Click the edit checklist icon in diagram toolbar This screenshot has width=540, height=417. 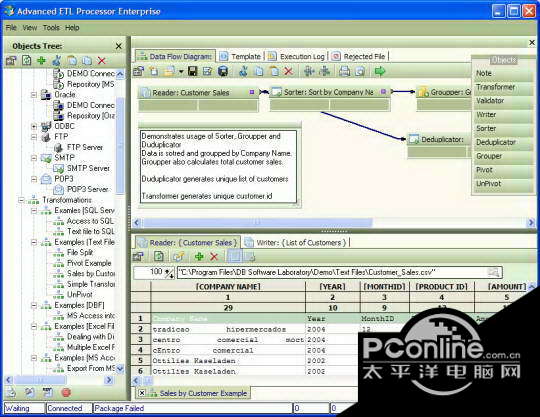[208, 71]
